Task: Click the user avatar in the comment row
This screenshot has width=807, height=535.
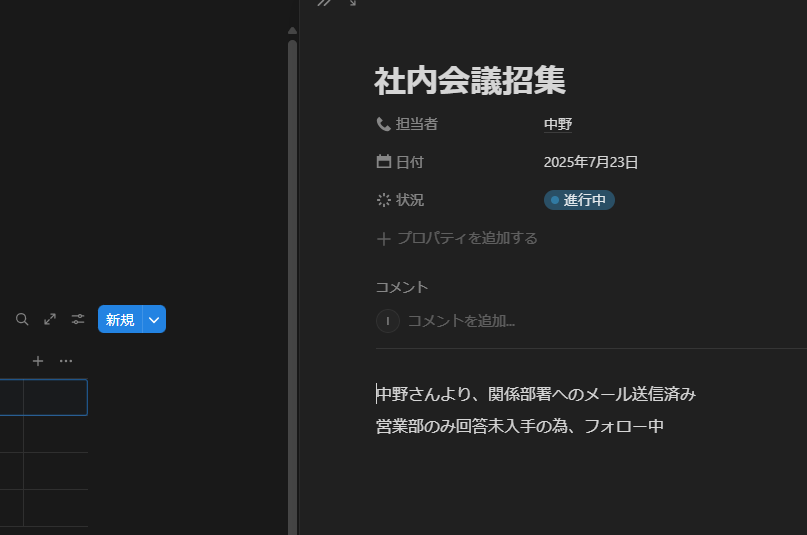Action: pyautogui.click(x=387, y=321)
